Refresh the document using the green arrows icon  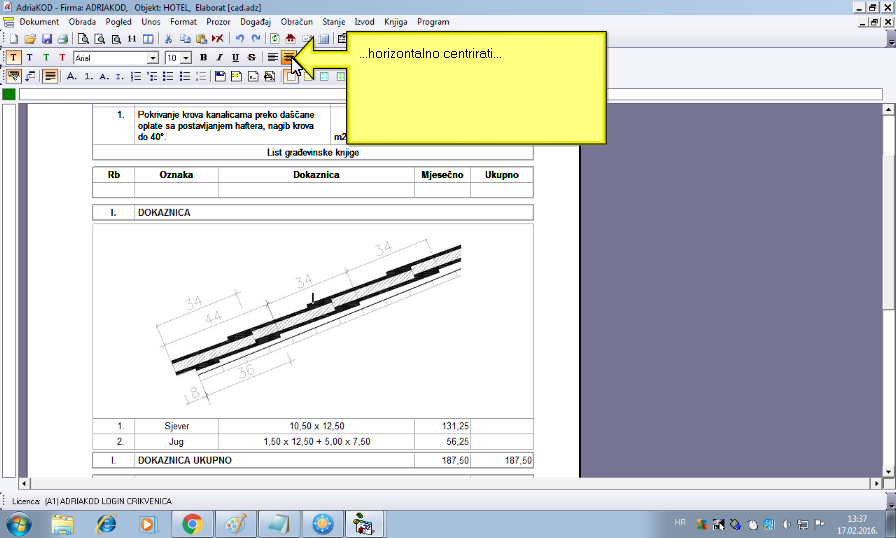[274, 39]
